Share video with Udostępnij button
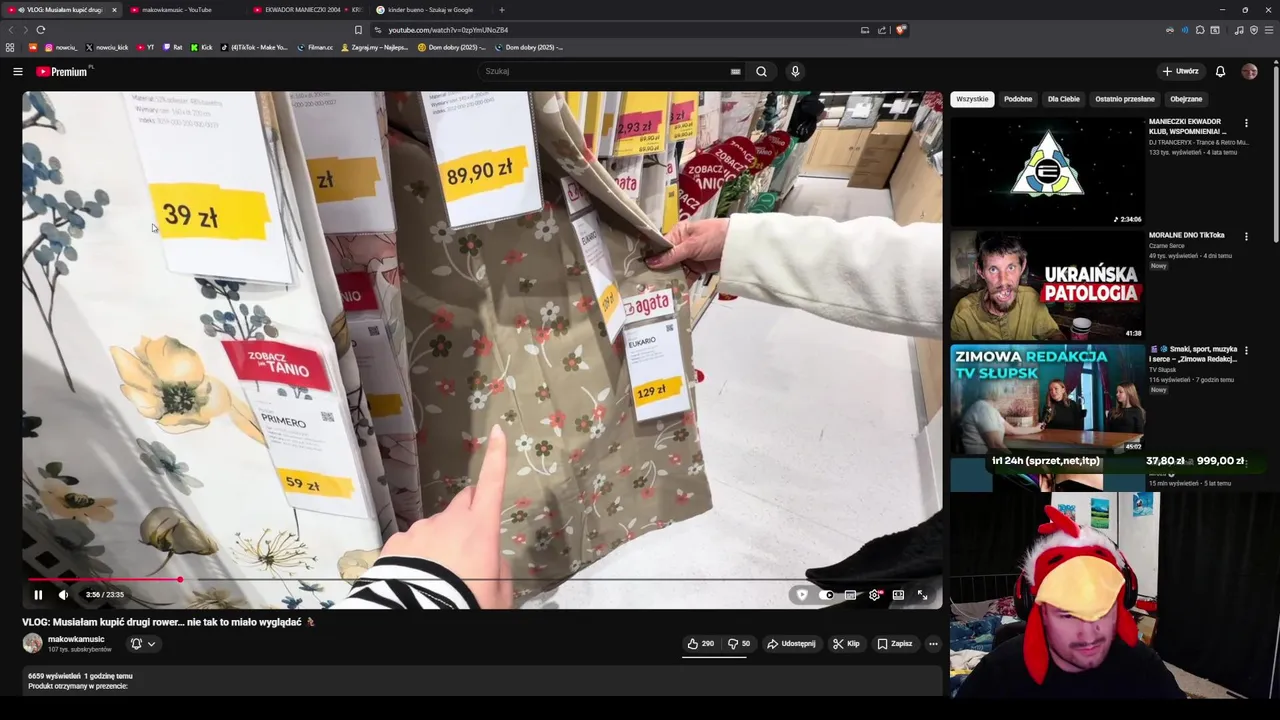 (791, 644)
